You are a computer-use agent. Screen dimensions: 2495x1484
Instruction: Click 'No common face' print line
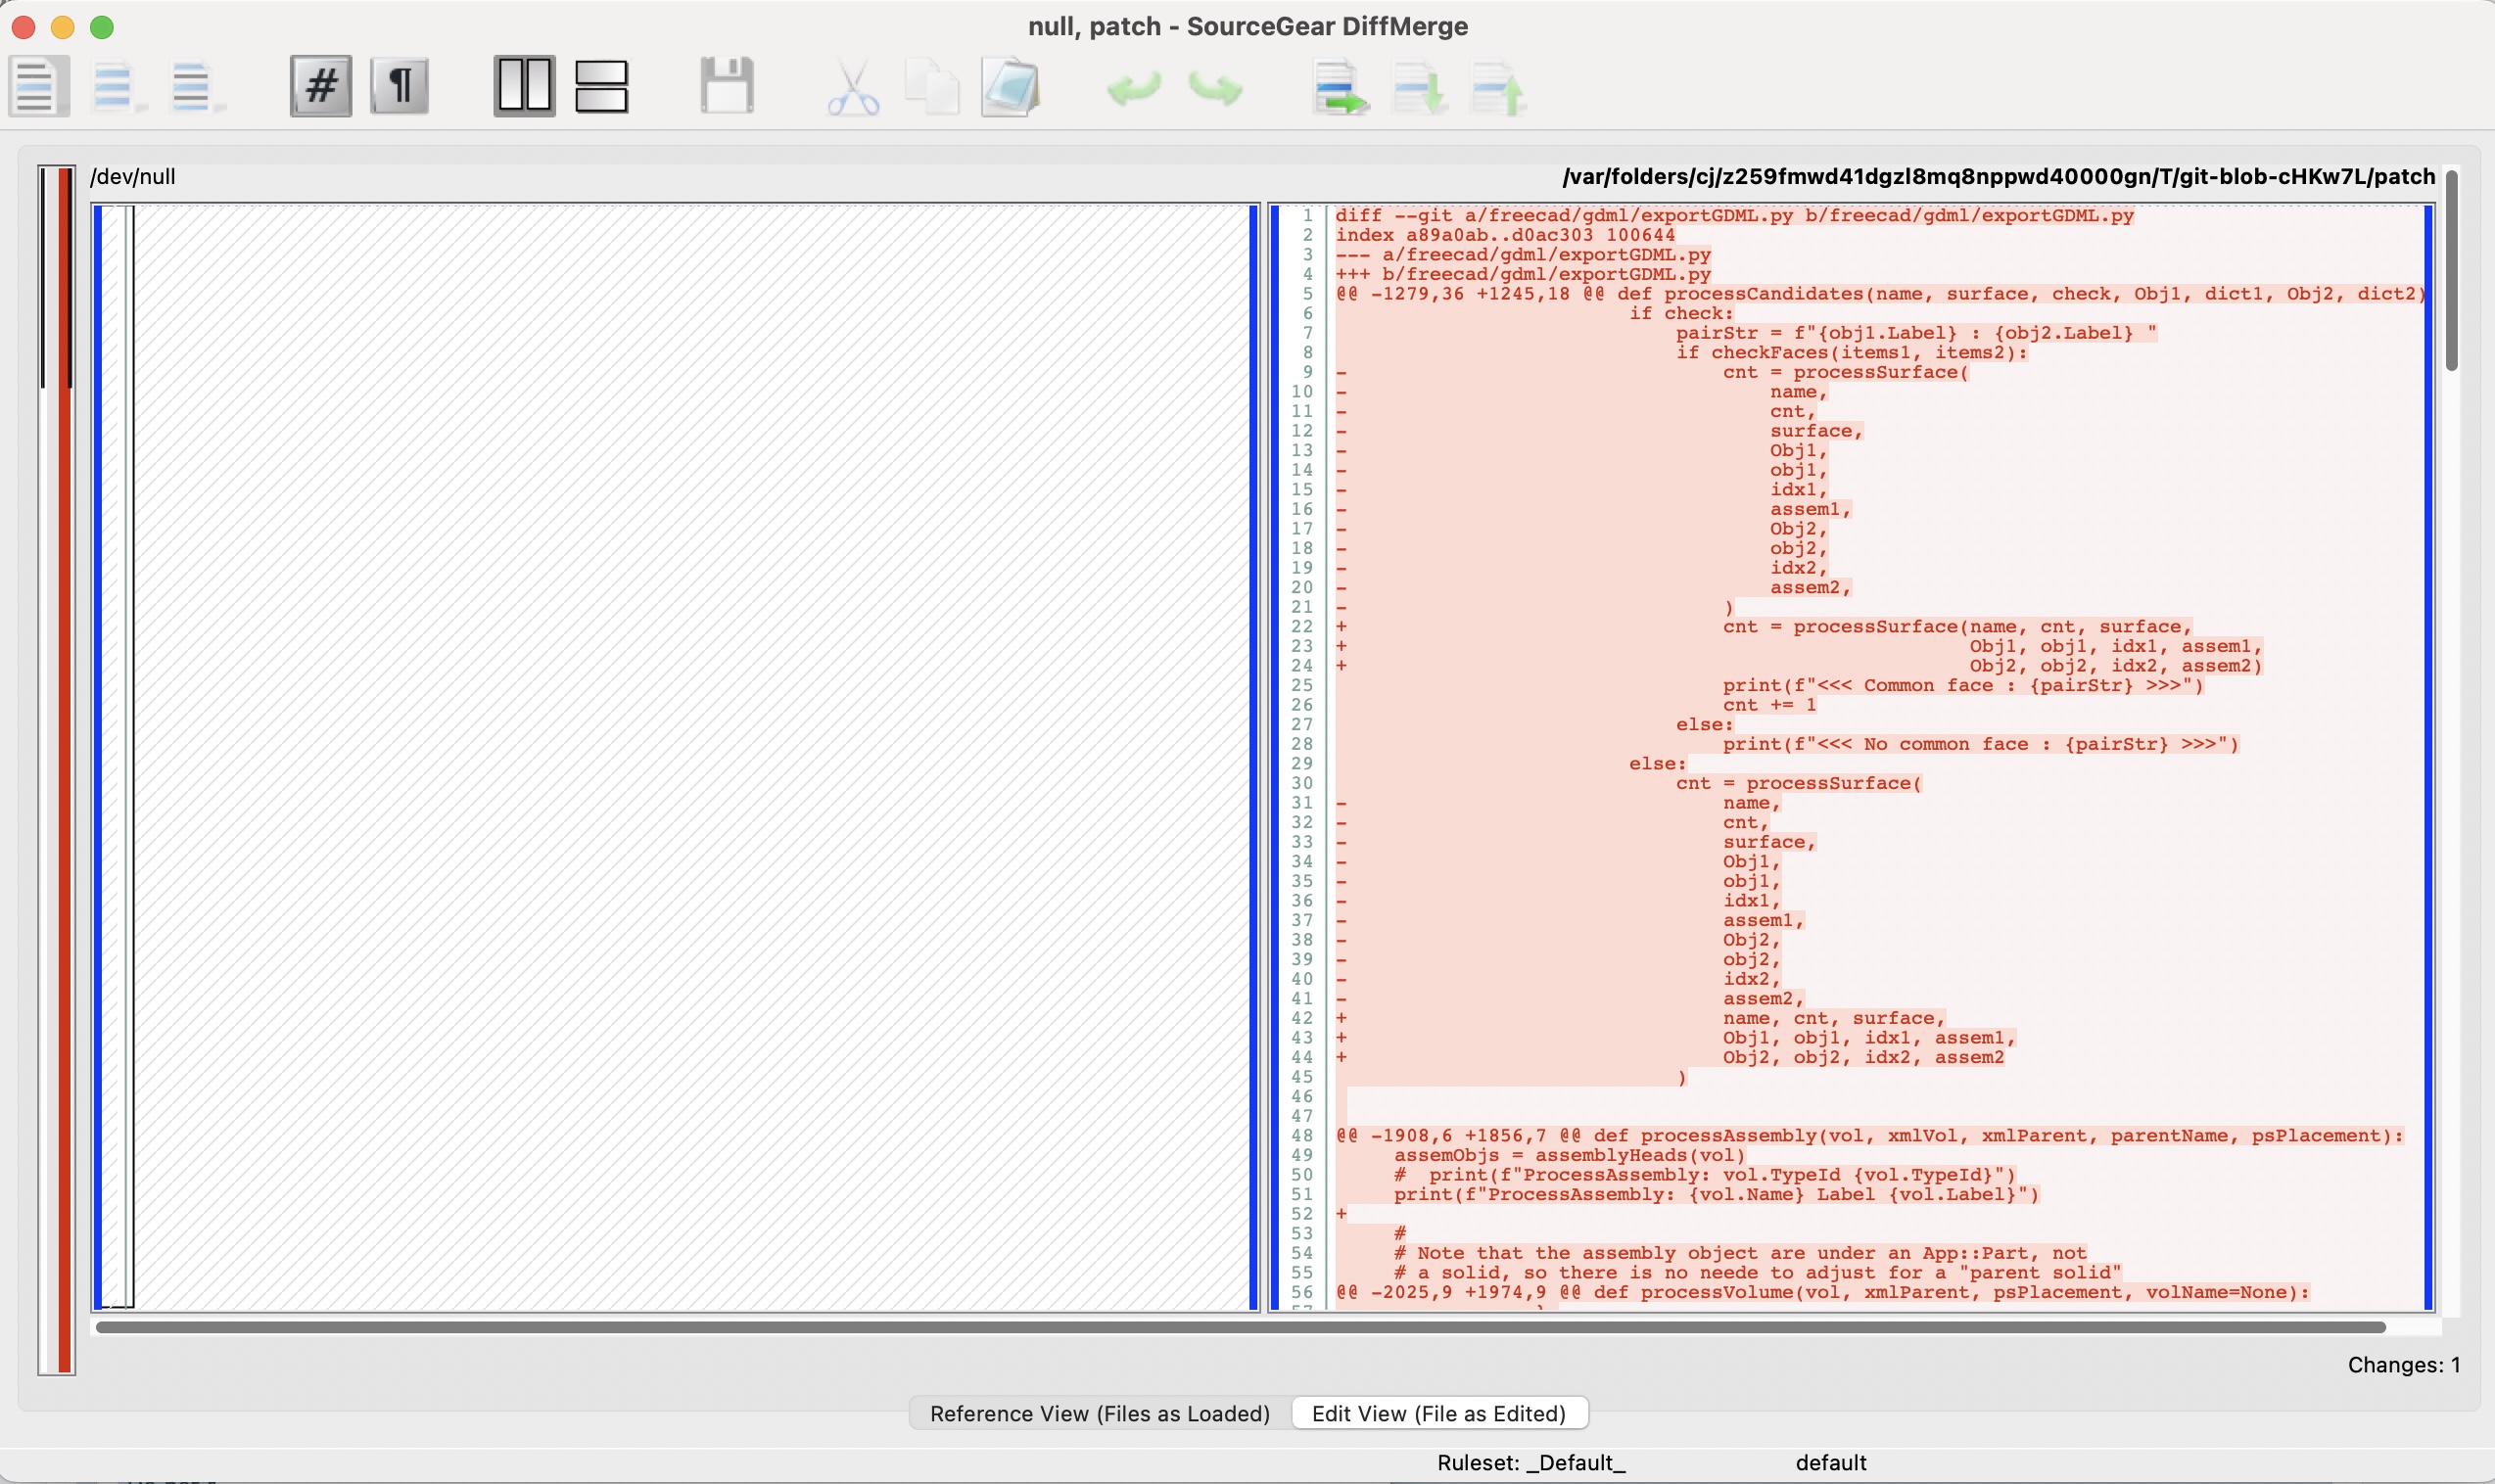click(1980, 744)
